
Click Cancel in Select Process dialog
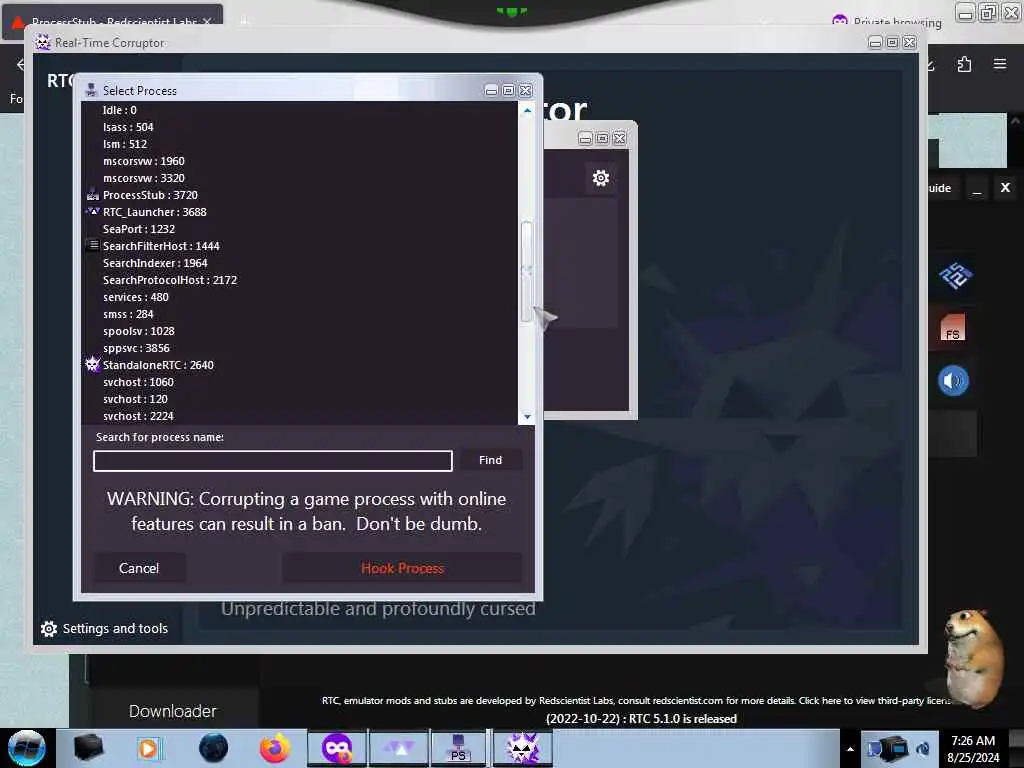(x=139, y=568)
